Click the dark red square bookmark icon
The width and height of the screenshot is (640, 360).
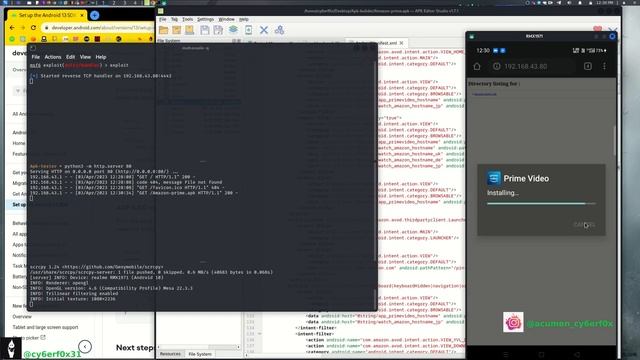97,39
